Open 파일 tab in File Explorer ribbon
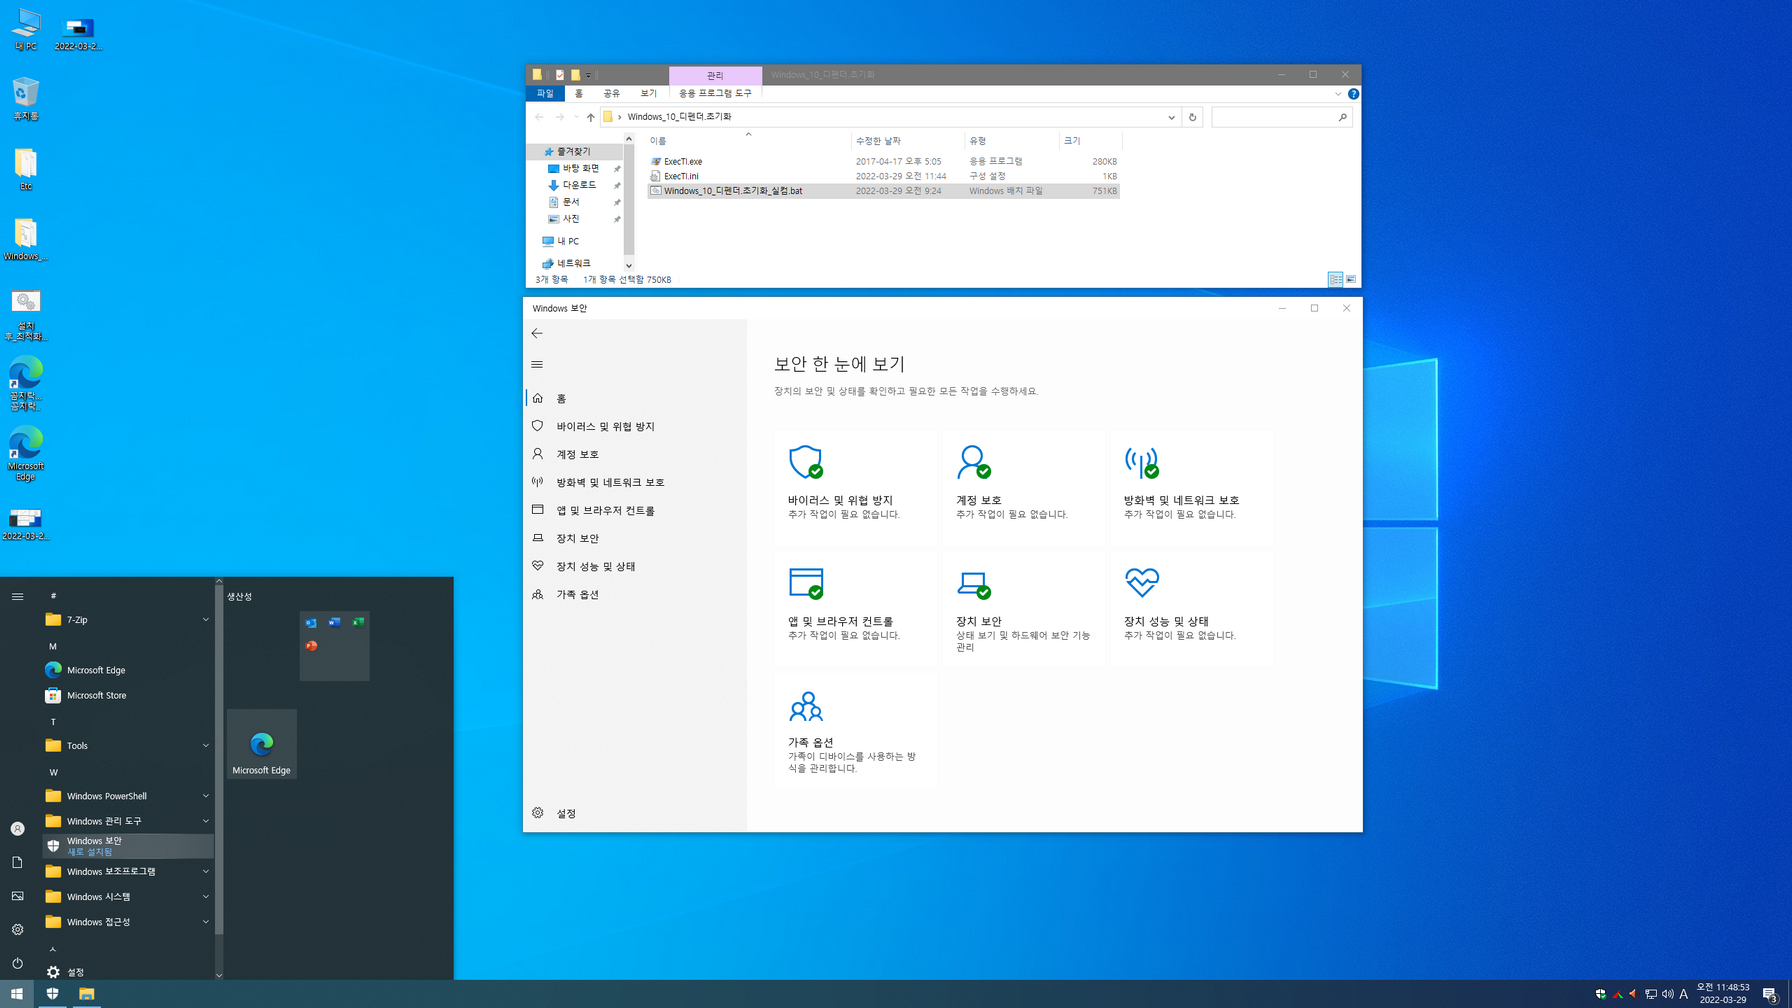Viewport: 1792px width, 1008px height. pos(545,93)
